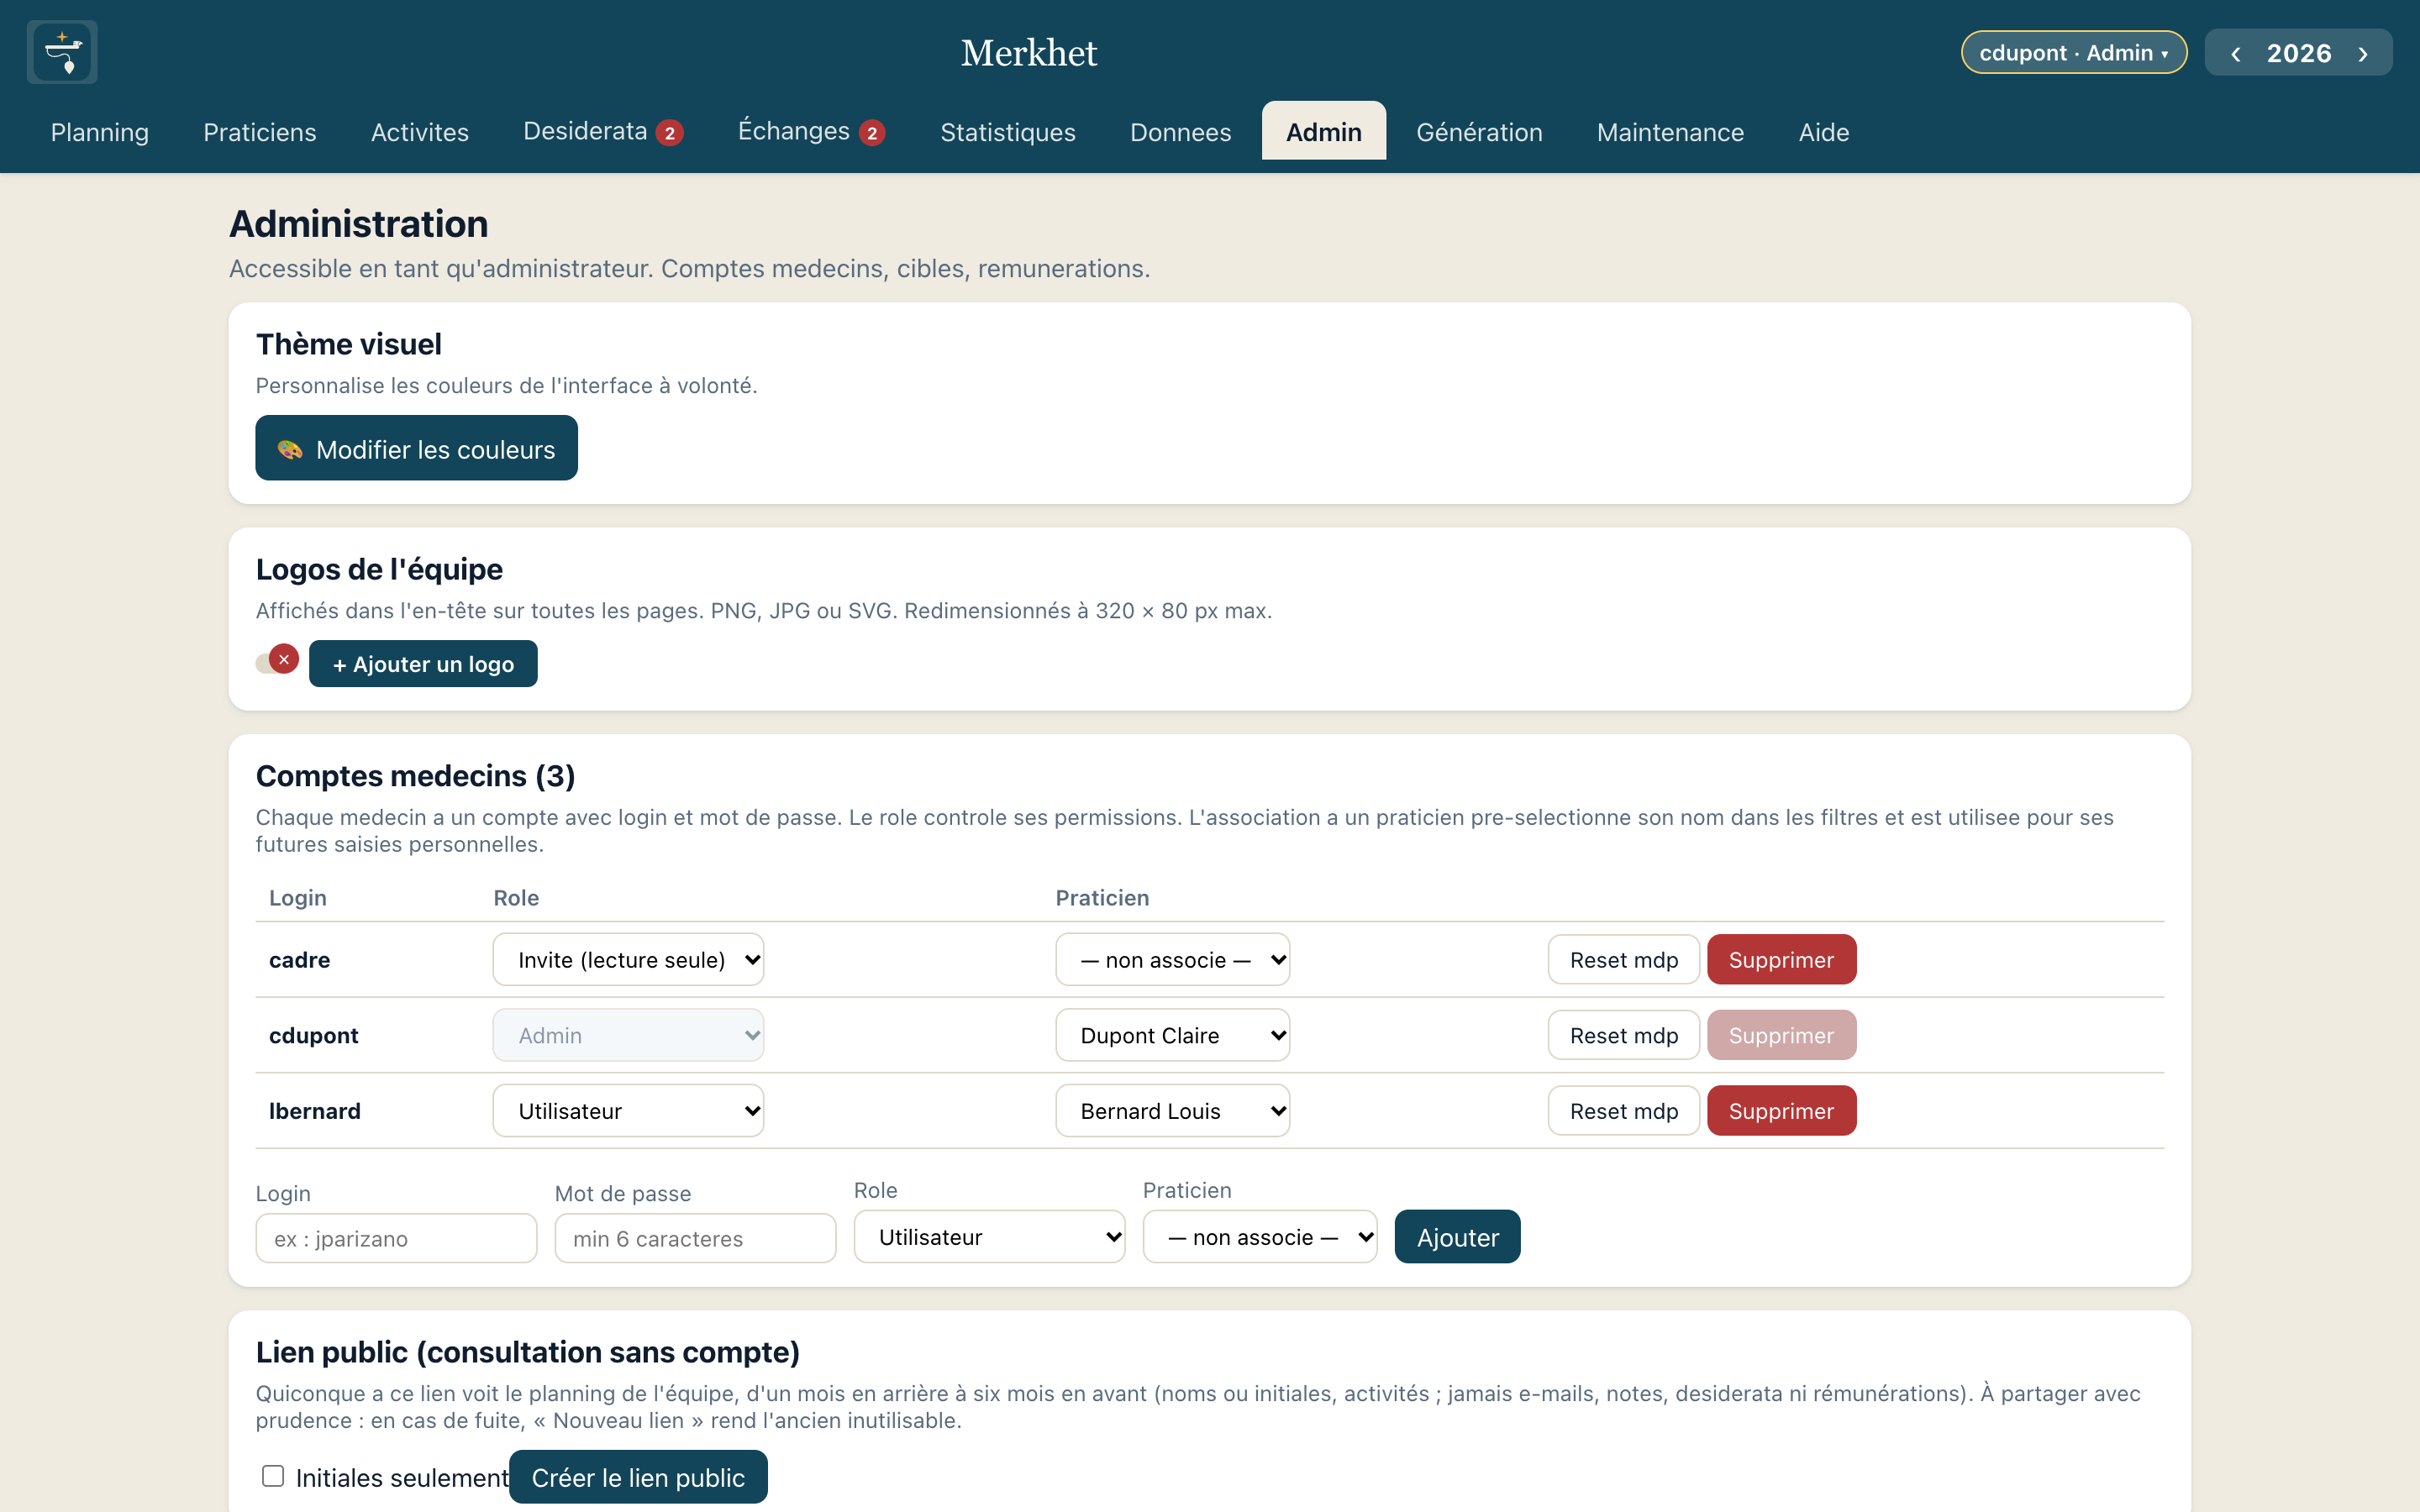
Task: Open praticien dropdown for lbernard
Action: pyautogui.click(x=1172, y=1111)
